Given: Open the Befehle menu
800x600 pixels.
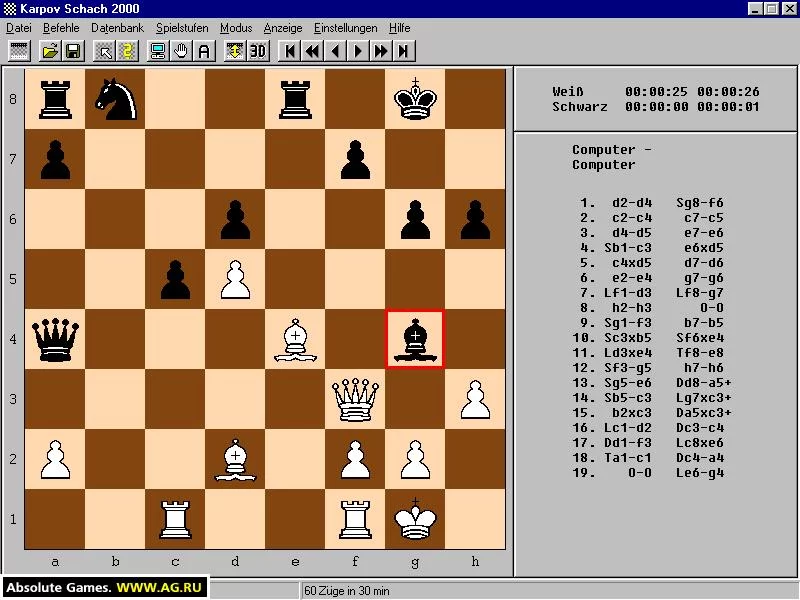Looking at the screenshot, I should (x=61, y=28).
